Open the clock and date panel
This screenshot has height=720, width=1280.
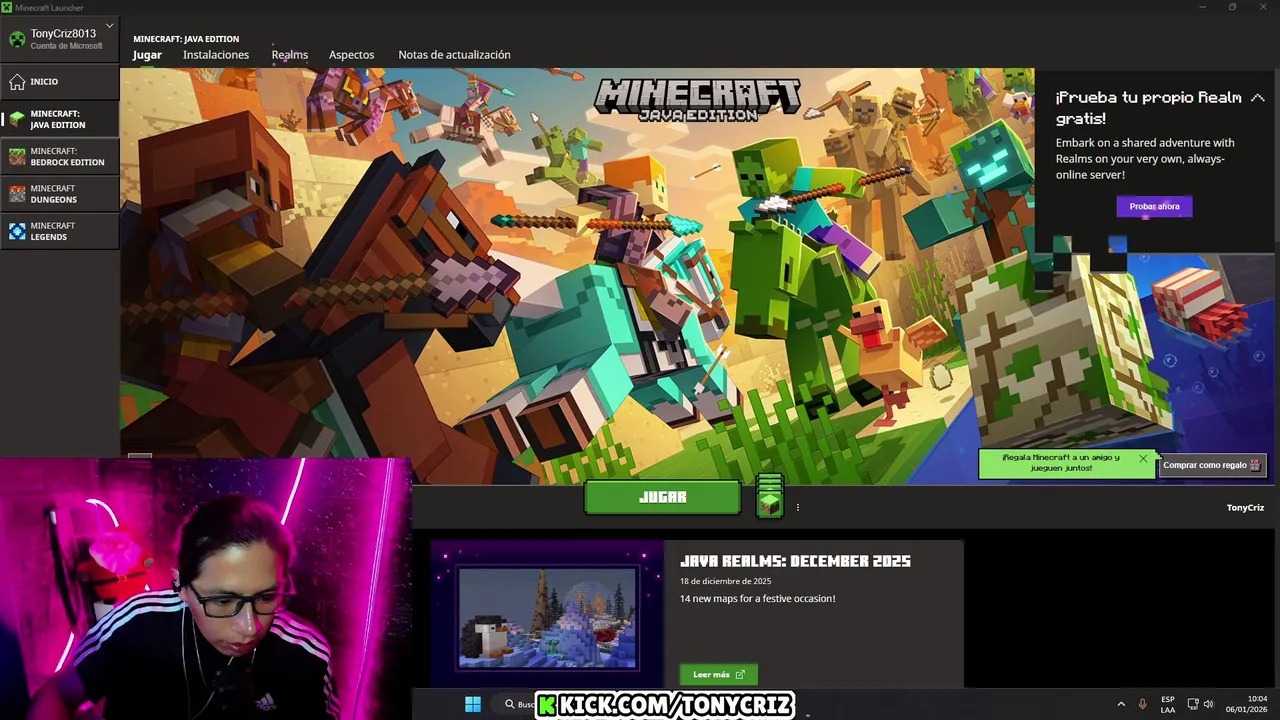coord(1245,704)
